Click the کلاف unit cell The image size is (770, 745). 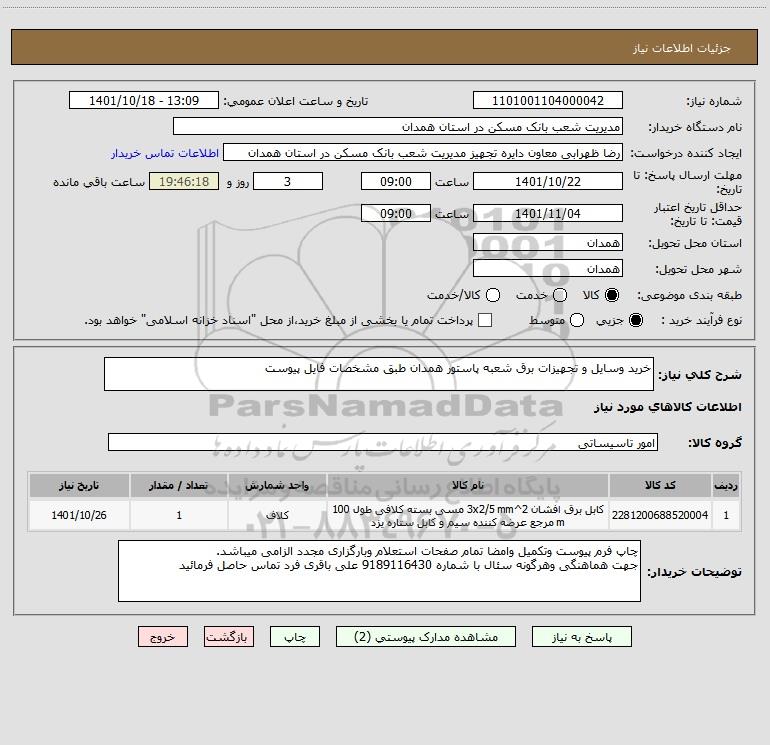click(277, 515)
